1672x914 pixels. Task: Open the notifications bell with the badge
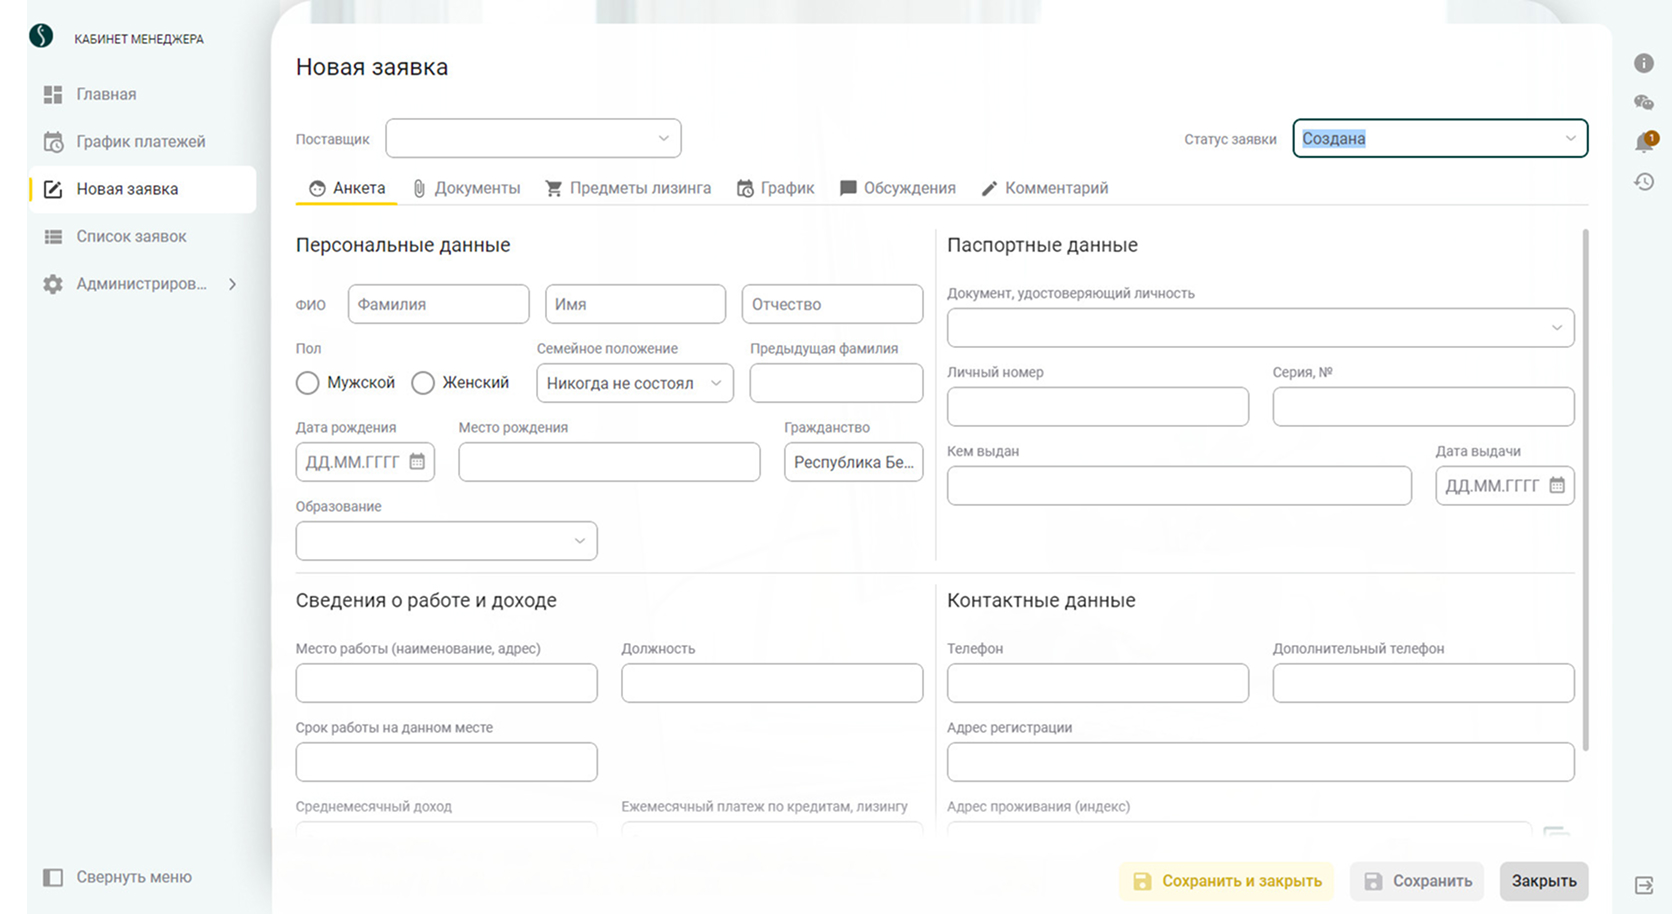[x=1645, y=142]
